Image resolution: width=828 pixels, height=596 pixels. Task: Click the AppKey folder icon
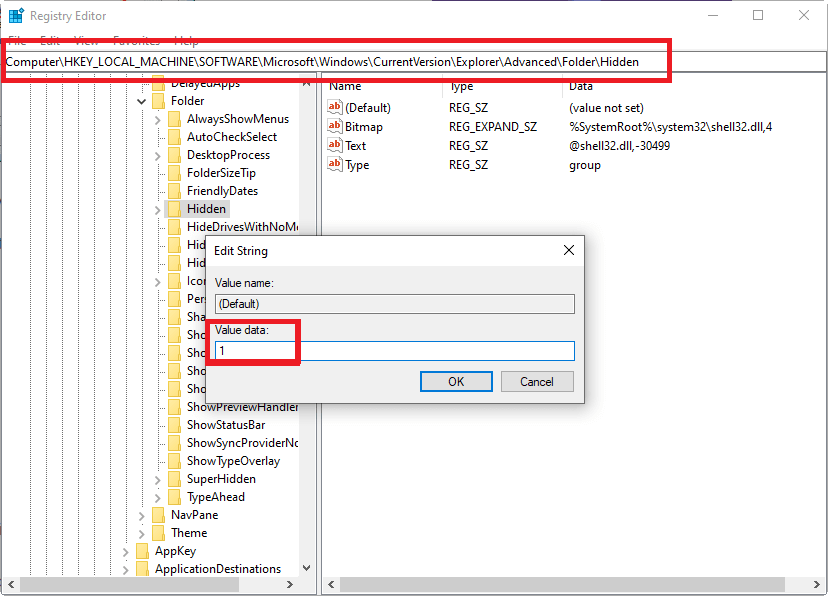point(142,551)
